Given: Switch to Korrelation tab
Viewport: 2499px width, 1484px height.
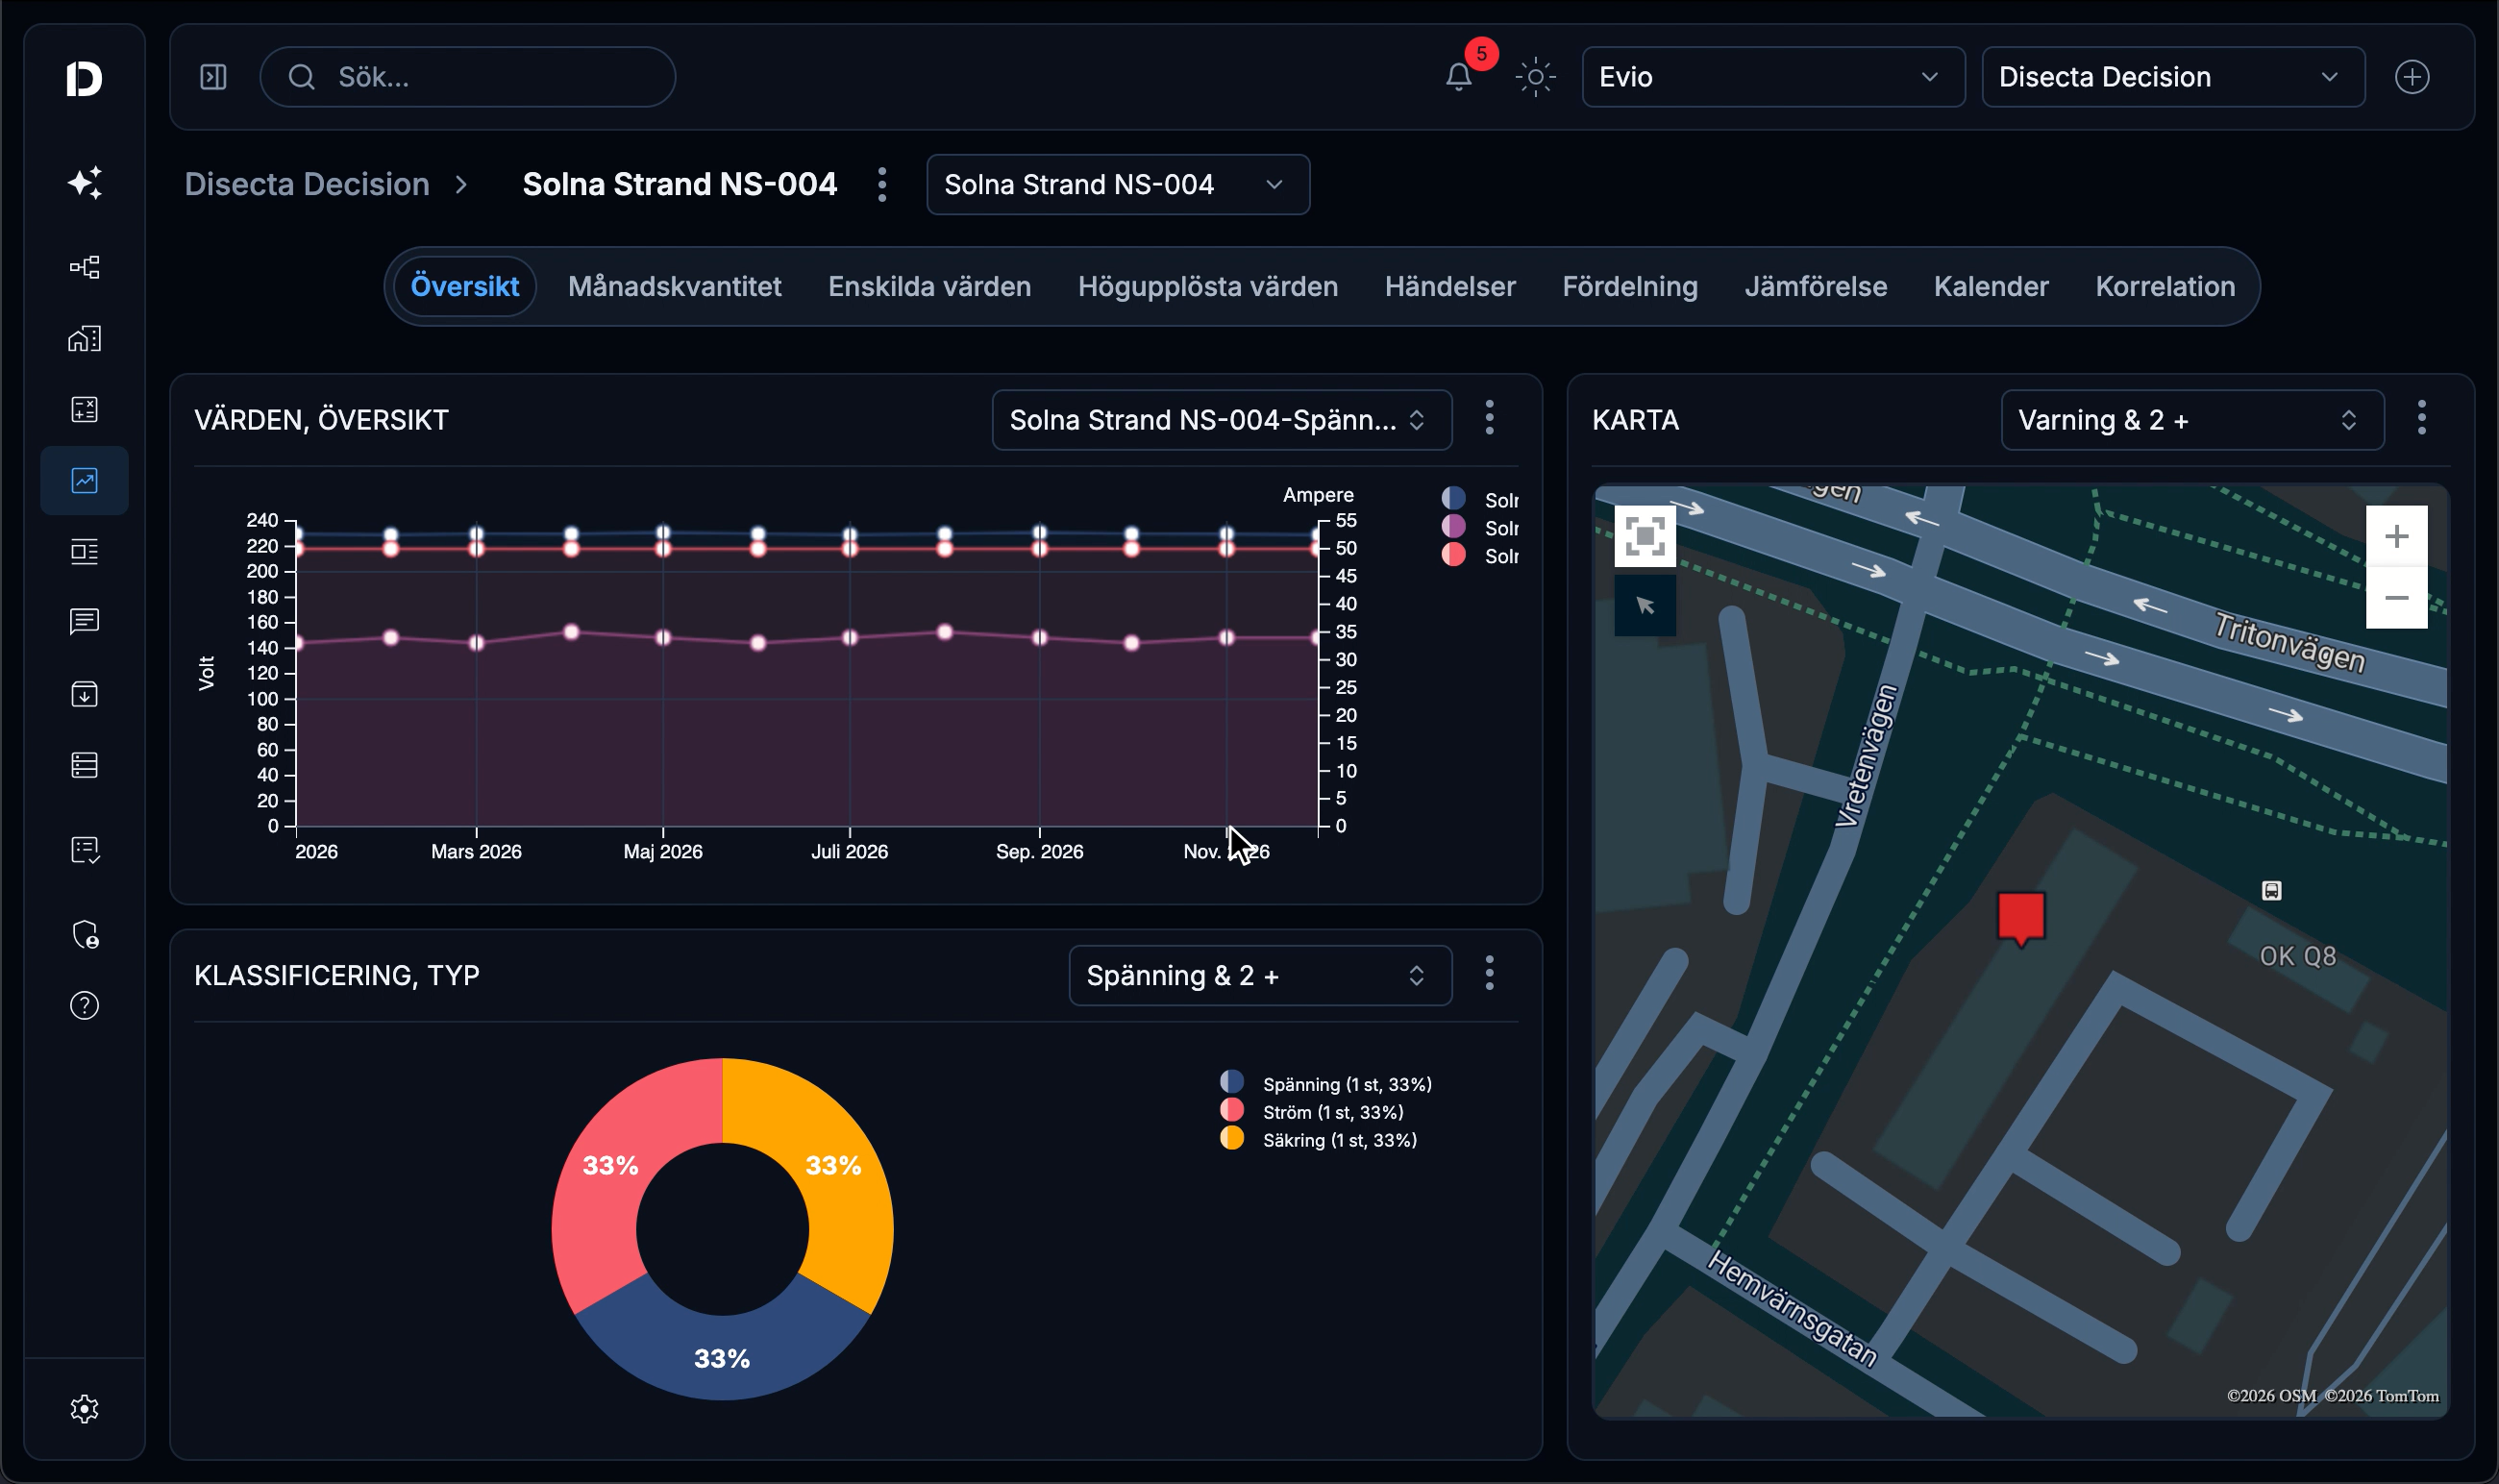Looking at the screenshot, I should (x=2165, y=287).
